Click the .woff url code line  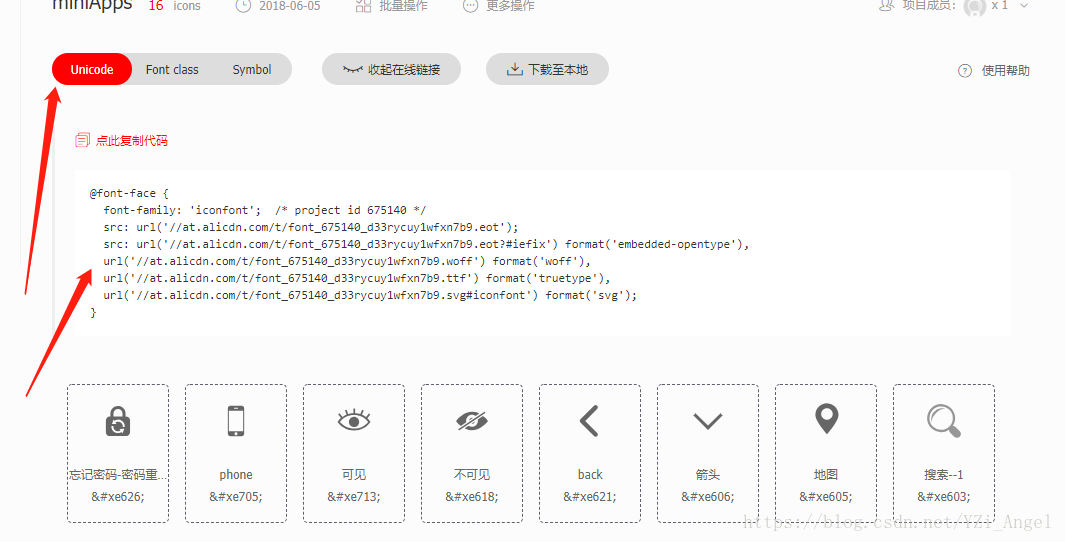tap(346, 261)
